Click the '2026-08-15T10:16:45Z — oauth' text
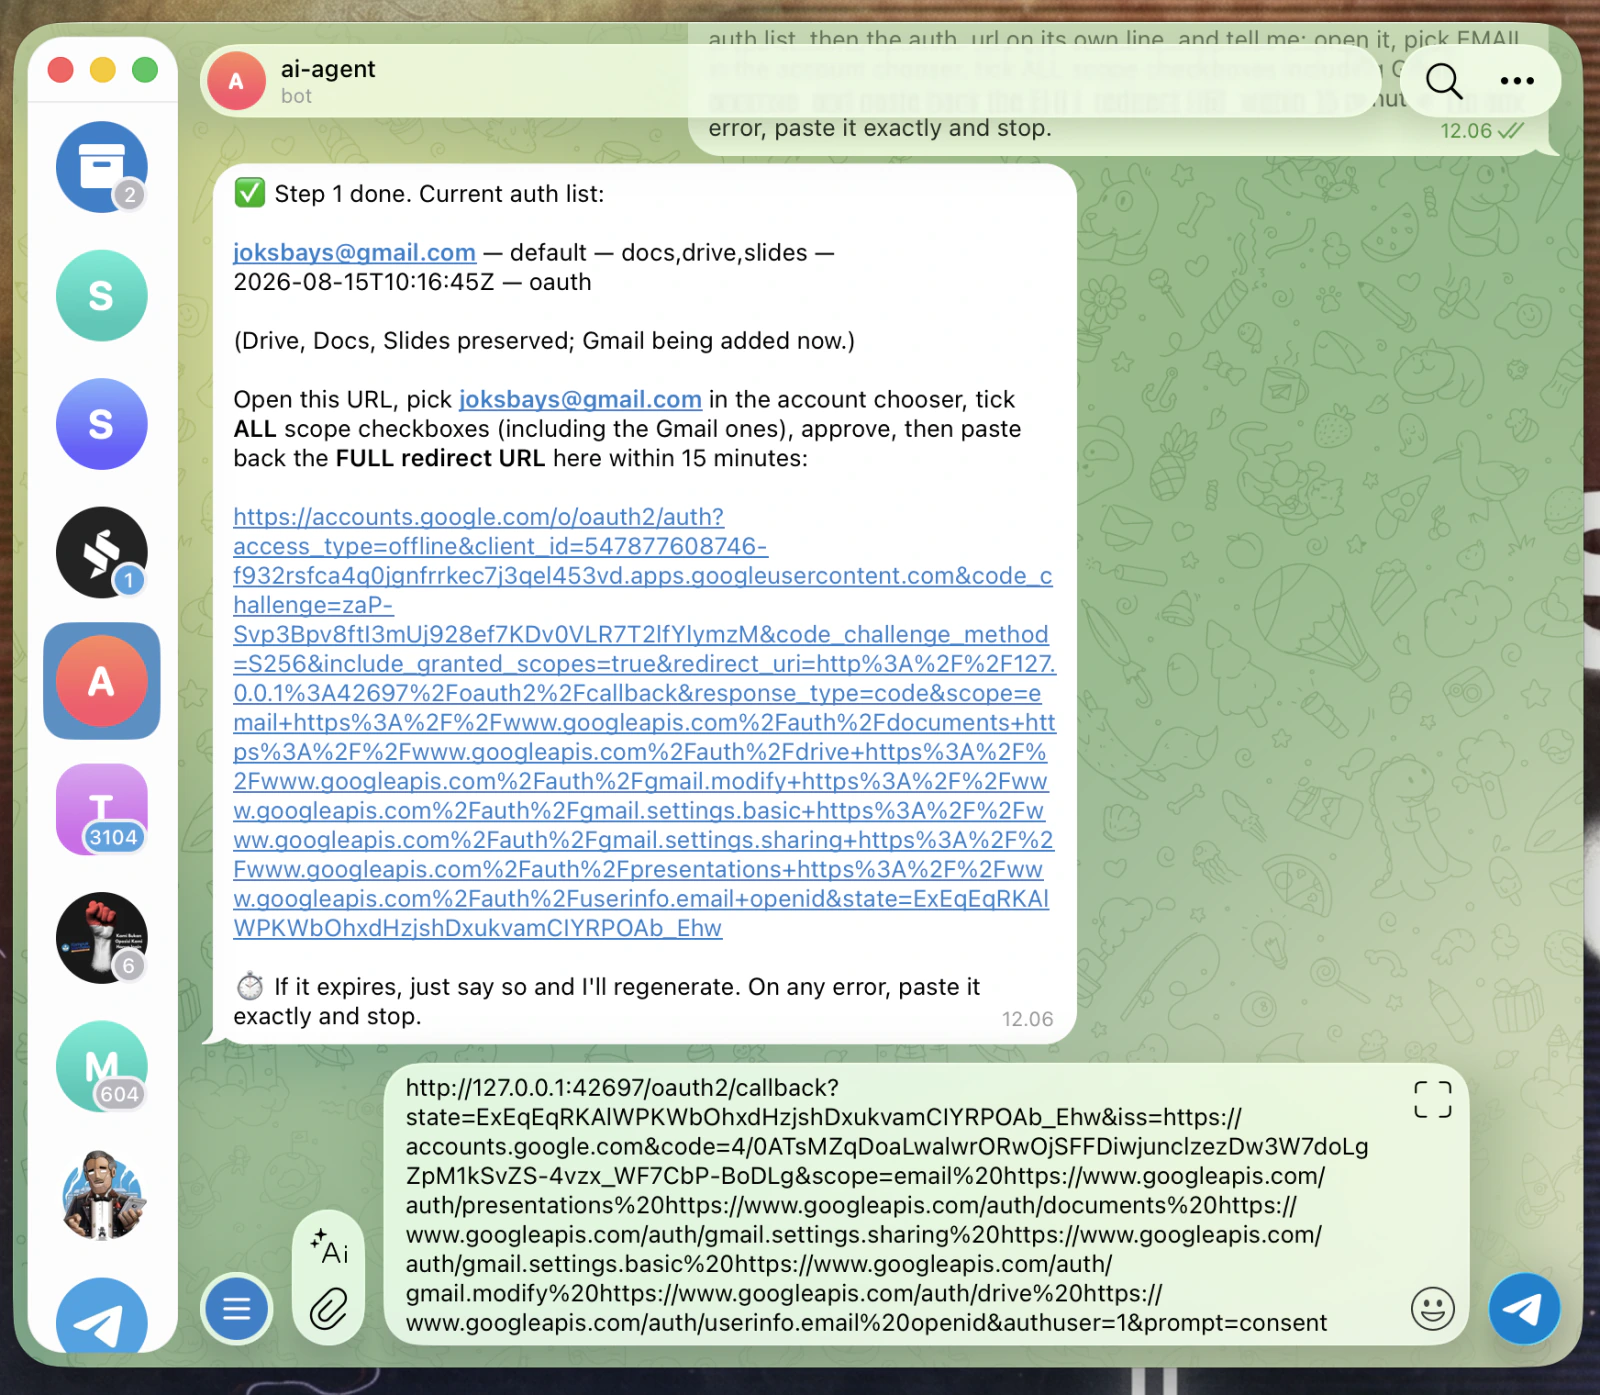The height and width of the screenshot is (1395, 1600). point(412,282)
